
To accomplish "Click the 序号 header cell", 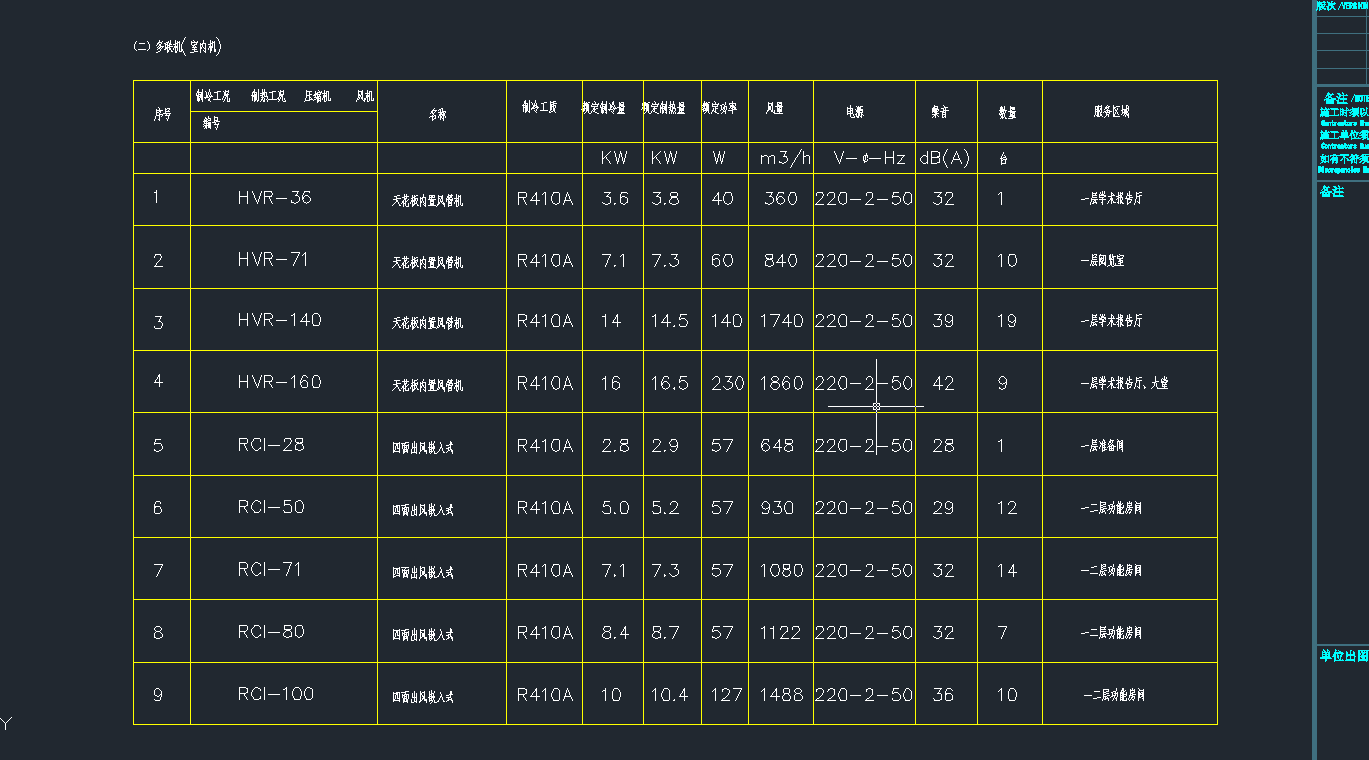I will coord(162,114).
